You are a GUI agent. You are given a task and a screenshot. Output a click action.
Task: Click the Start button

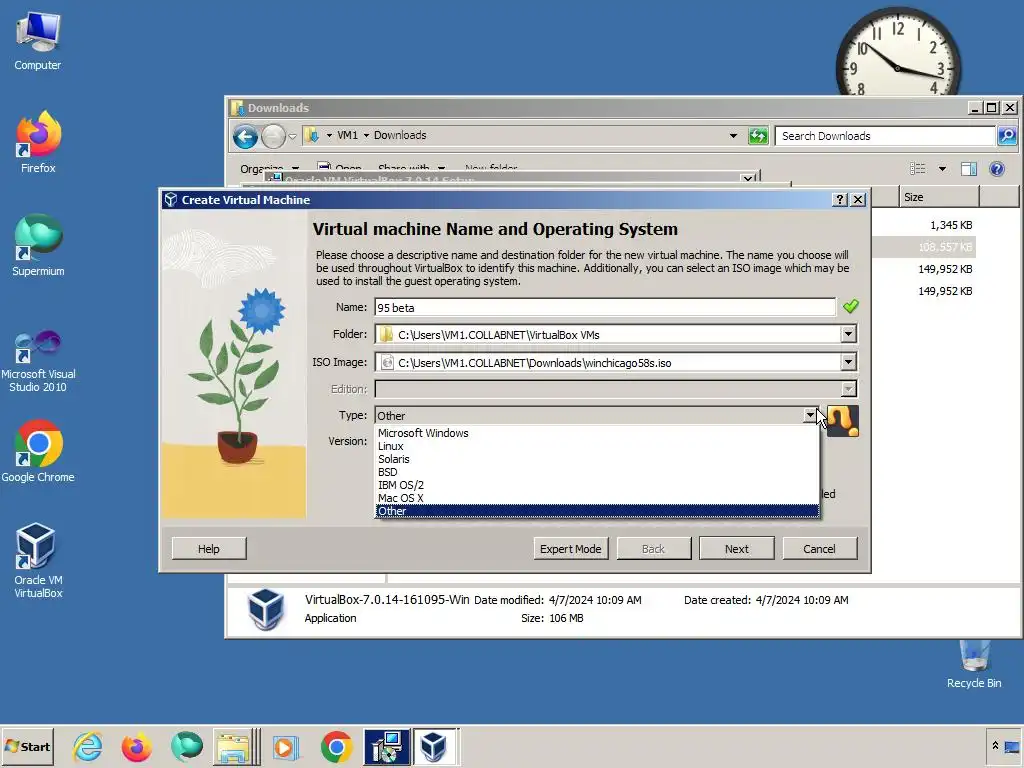pos(27,746)
